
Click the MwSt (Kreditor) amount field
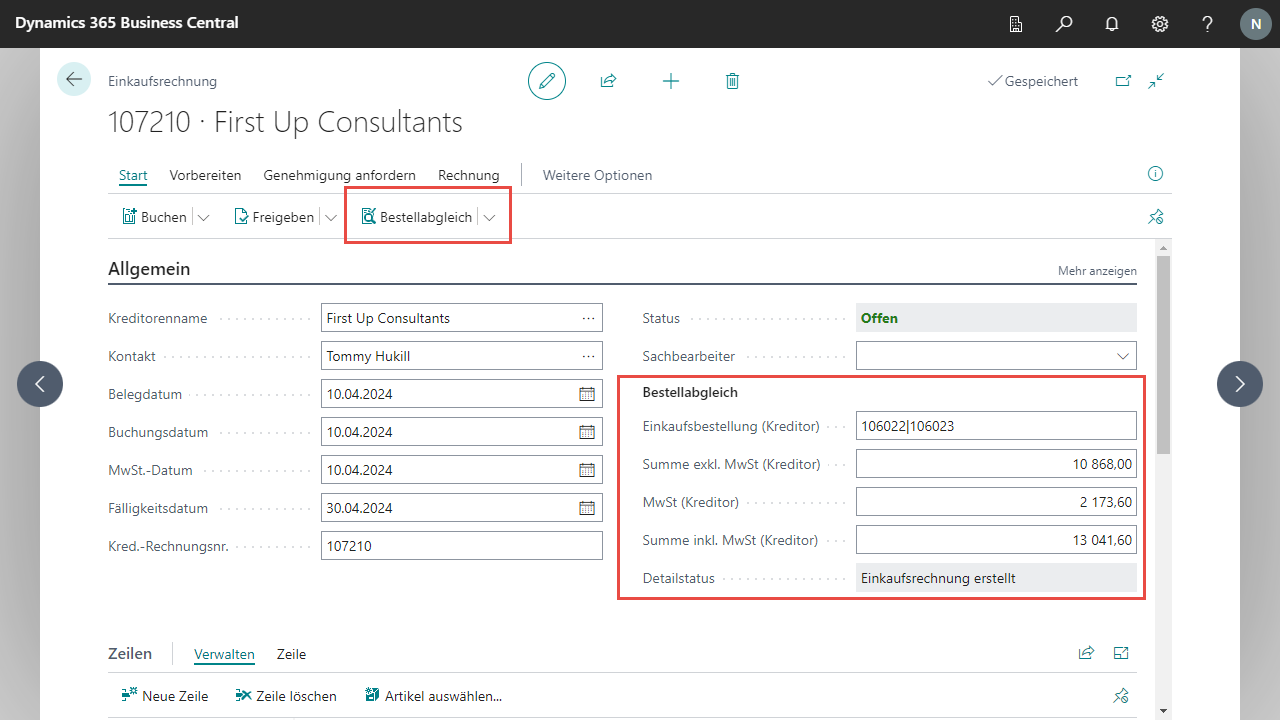pyautogui.click(x=996, y=502)
